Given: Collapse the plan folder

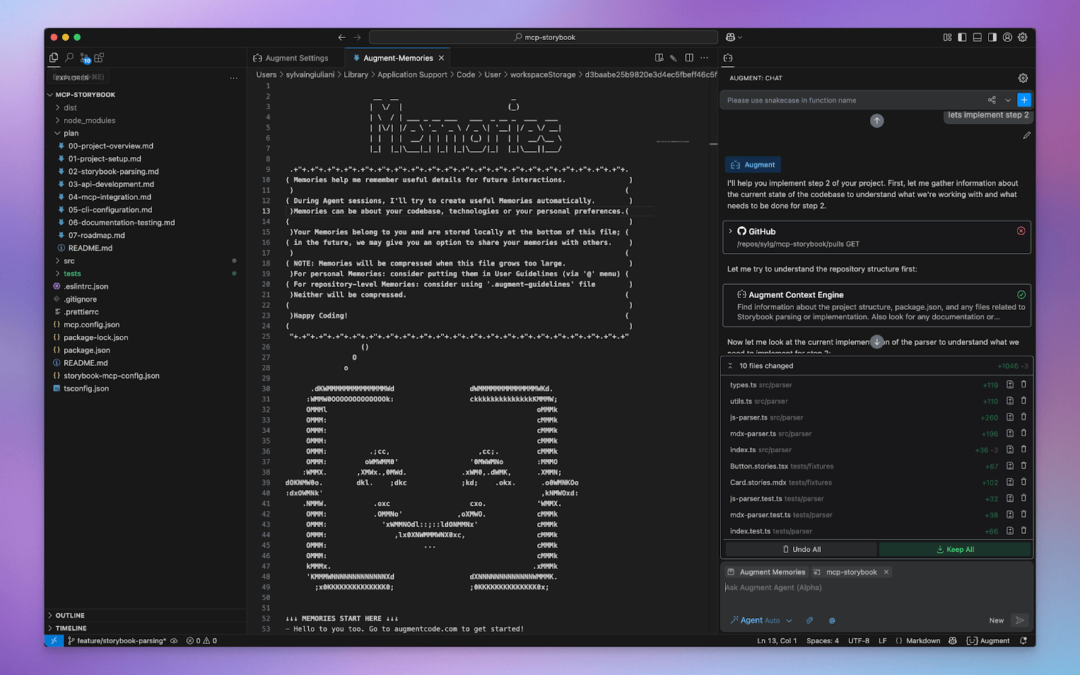Looking at the screenshot, I should (x=71, y=133).
